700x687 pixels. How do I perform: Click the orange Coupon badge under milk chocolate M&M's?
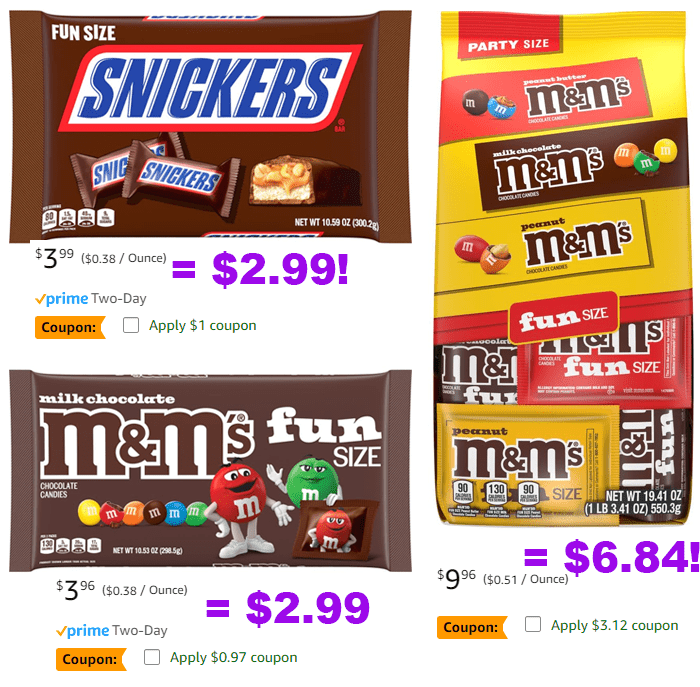point(91,659)
